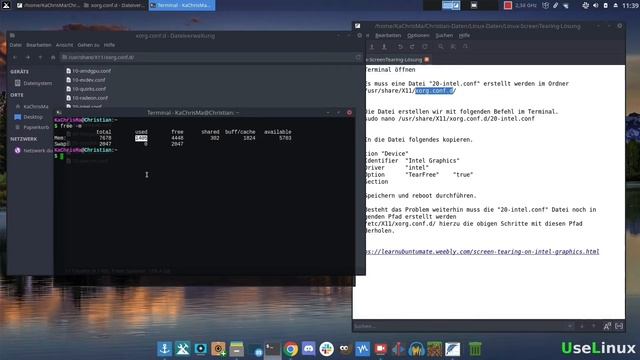Click the Suchen field at editor bottom
The width and height of the screenshot is (640, 360).
(x=463, y=326)
